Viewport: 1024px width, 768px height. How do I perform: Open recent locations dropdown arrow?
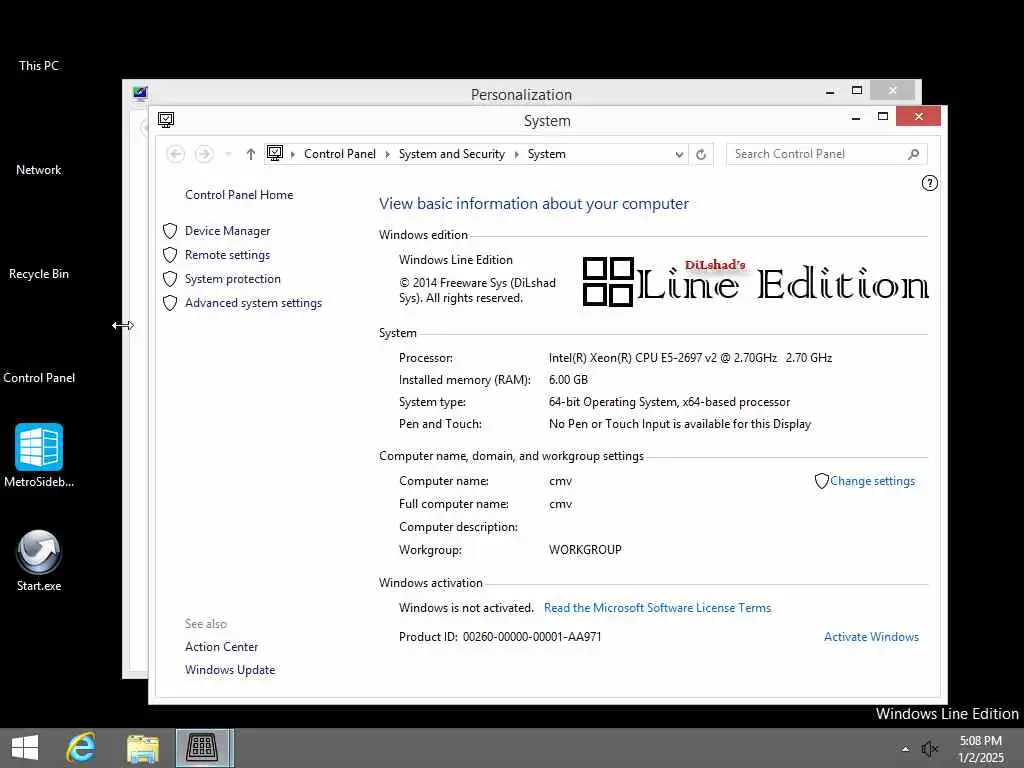point(228,154)
